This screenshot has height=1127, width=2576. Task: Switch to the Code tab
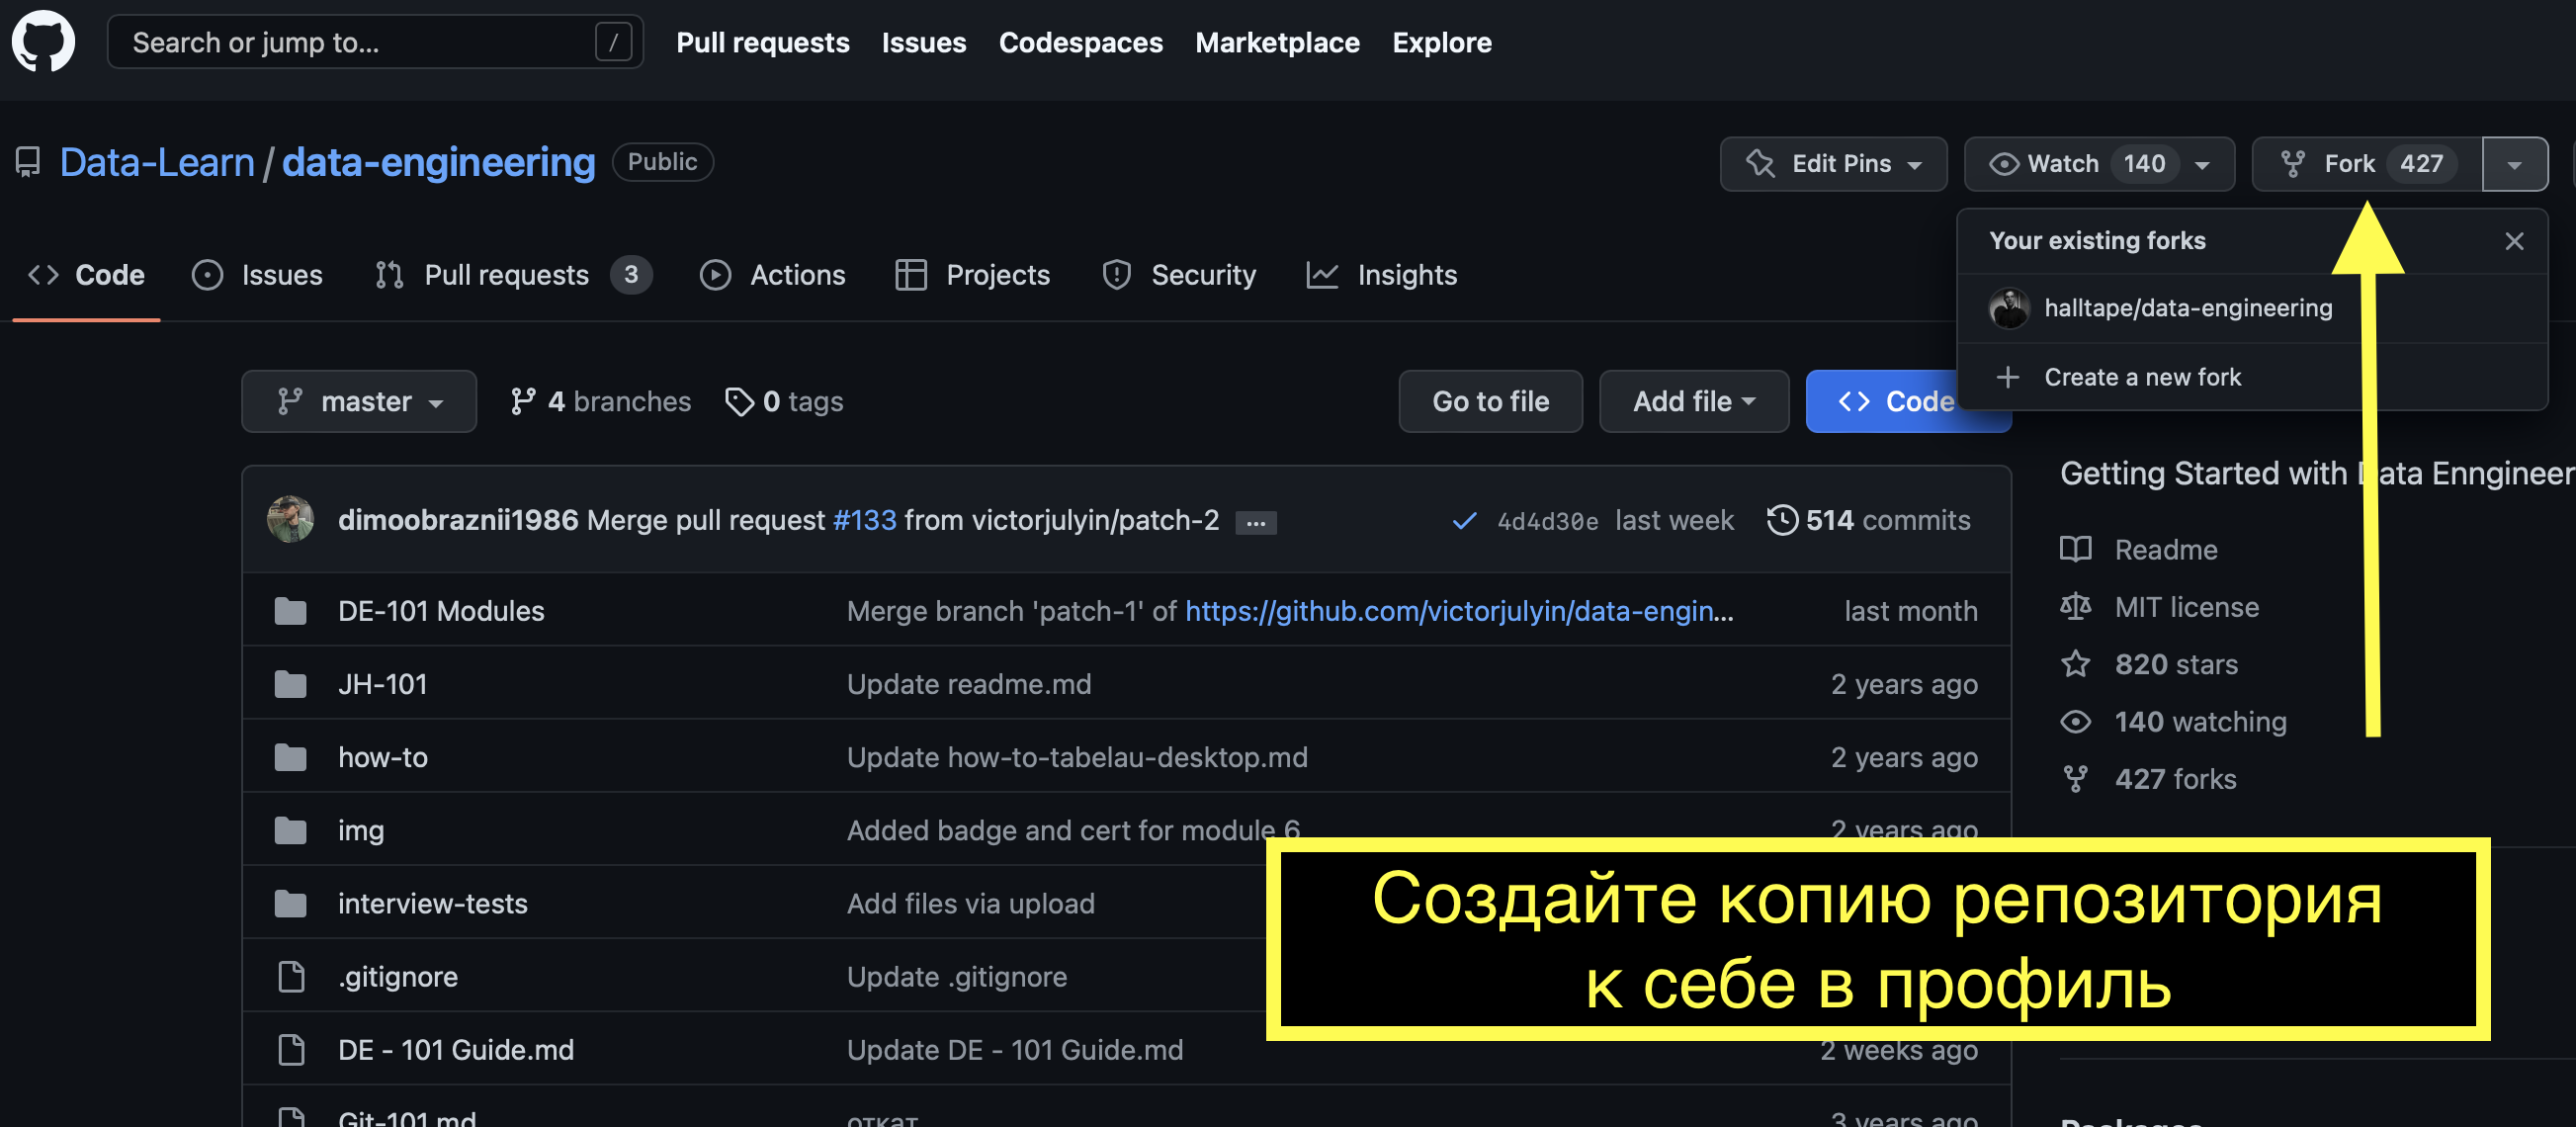click(86, 275)
